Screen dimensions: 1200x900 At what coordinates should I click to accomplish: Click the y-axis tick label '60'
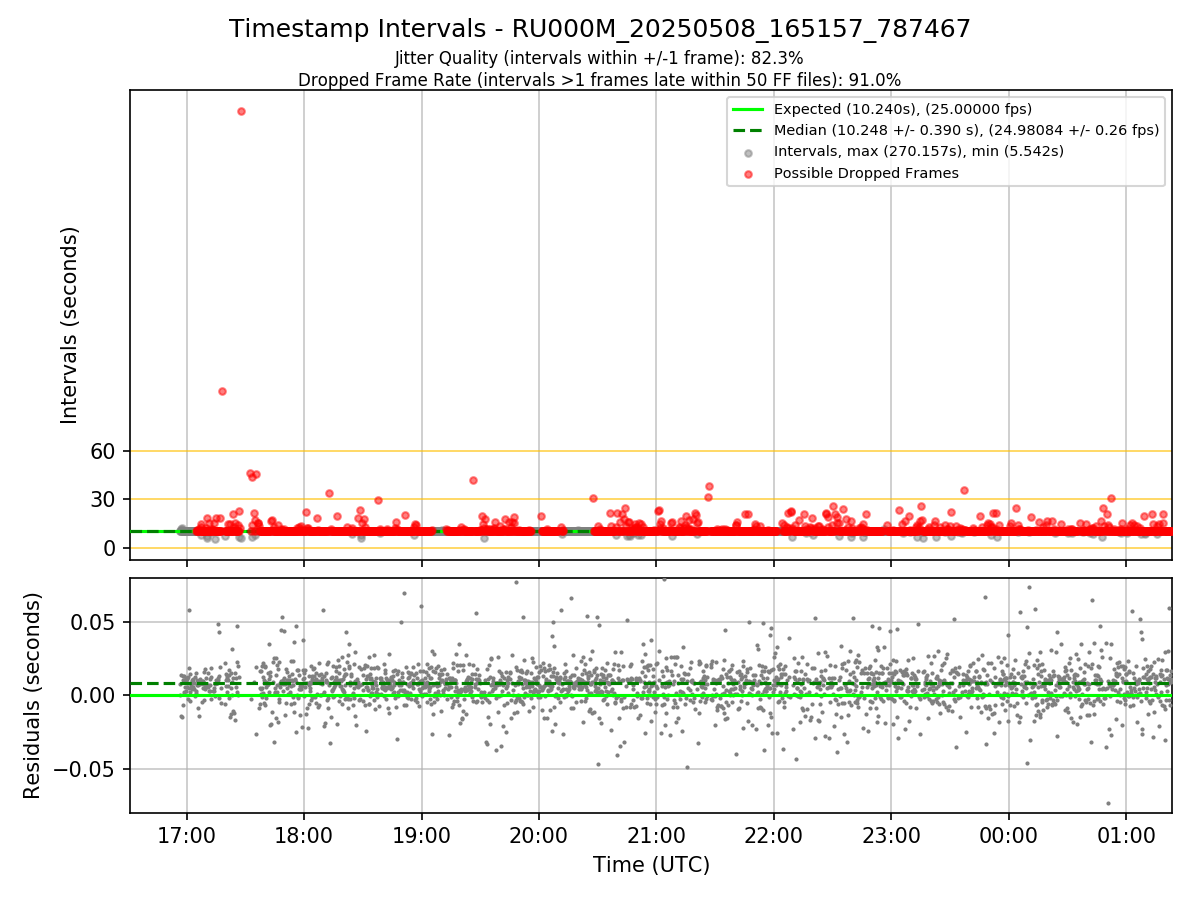pyautogui.click(x=105, y=451)
